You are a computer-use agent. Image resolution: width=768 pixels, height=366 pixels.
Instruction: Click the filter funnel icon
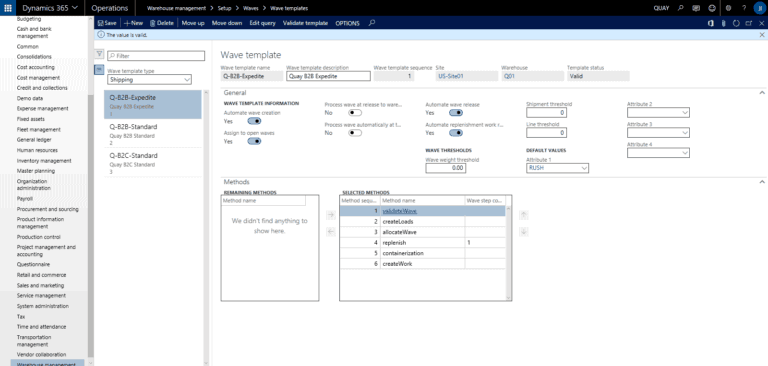(x=99, y=54)
